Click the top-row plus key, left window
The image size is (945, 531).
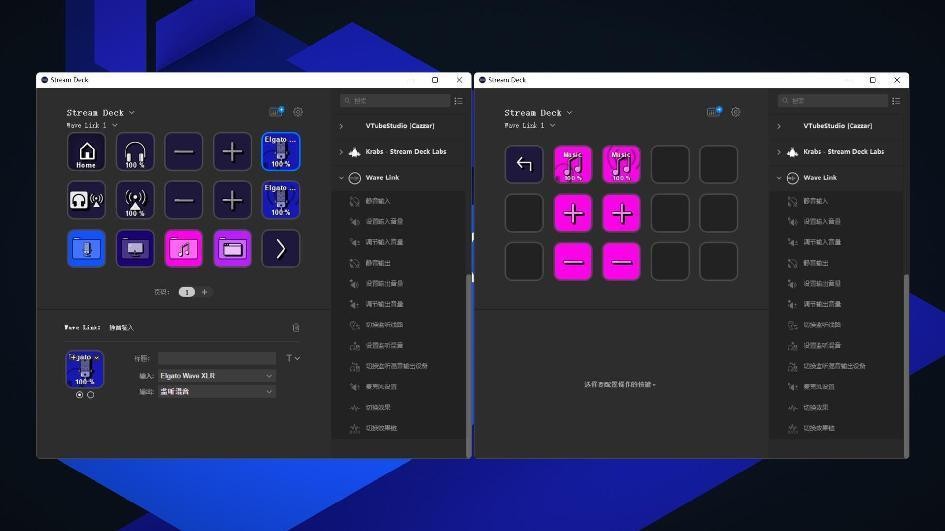point(232,152)
